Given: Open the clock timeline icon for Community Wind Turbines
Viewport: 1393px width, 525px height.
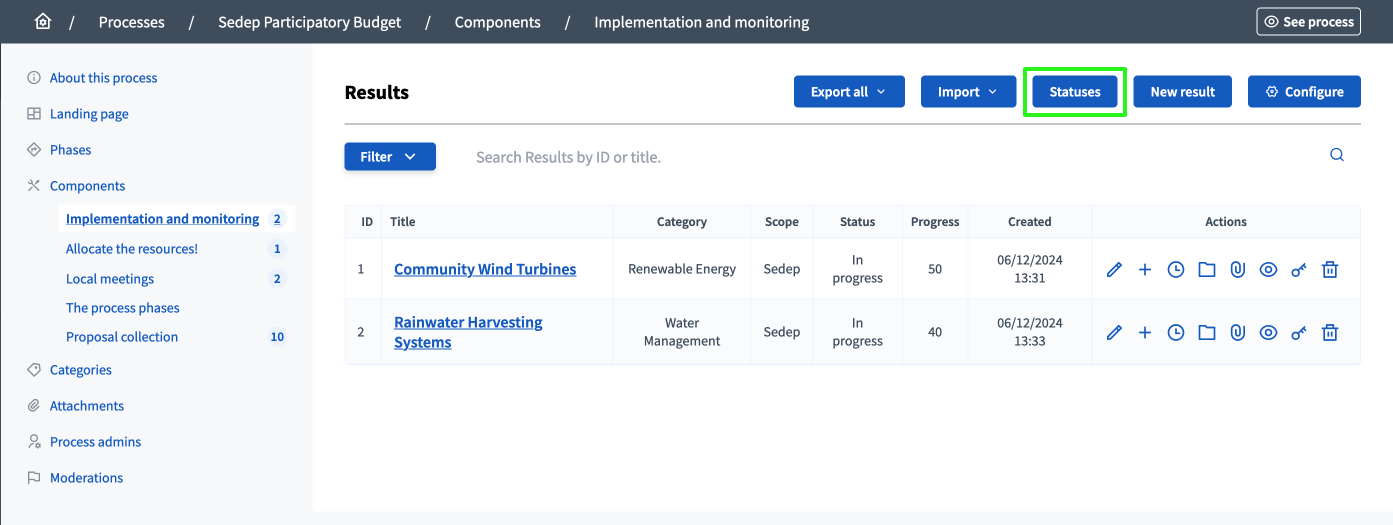Looking at the screenshot, I should pos(1176,269).
